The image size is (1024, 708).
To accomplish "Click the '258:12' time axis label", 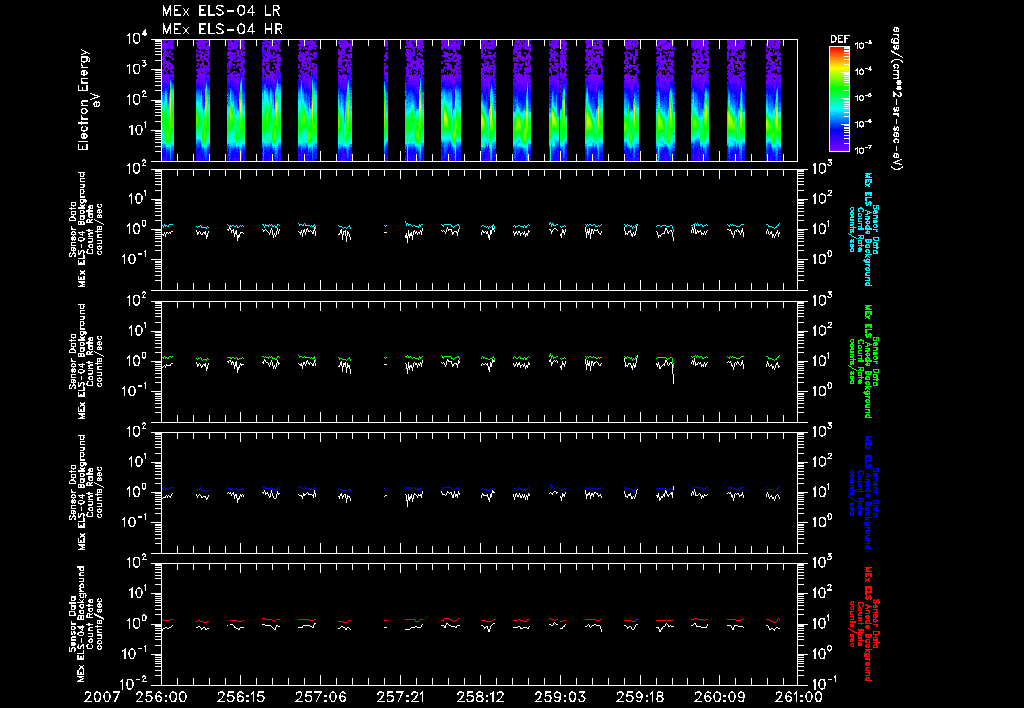I will 479,697.
